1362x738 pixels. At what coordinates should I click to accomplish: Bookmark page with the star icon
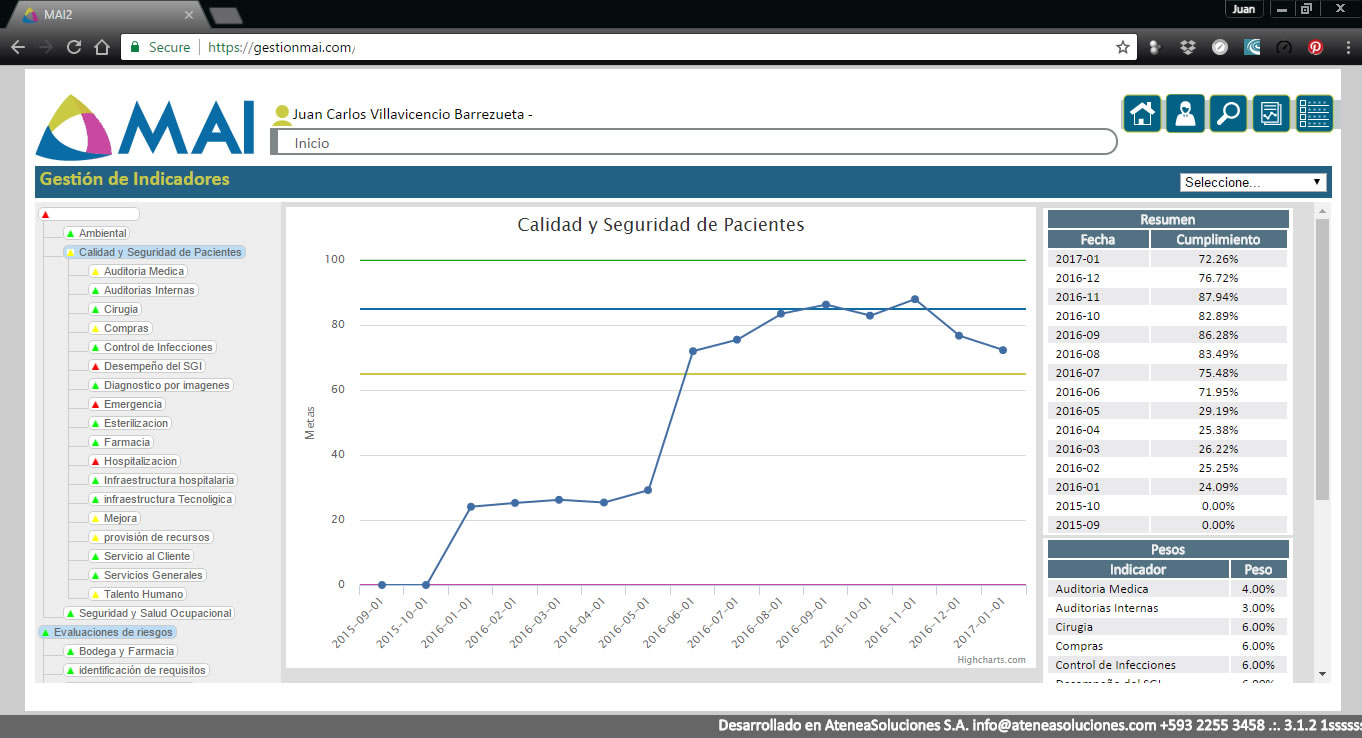[1123, 47]
